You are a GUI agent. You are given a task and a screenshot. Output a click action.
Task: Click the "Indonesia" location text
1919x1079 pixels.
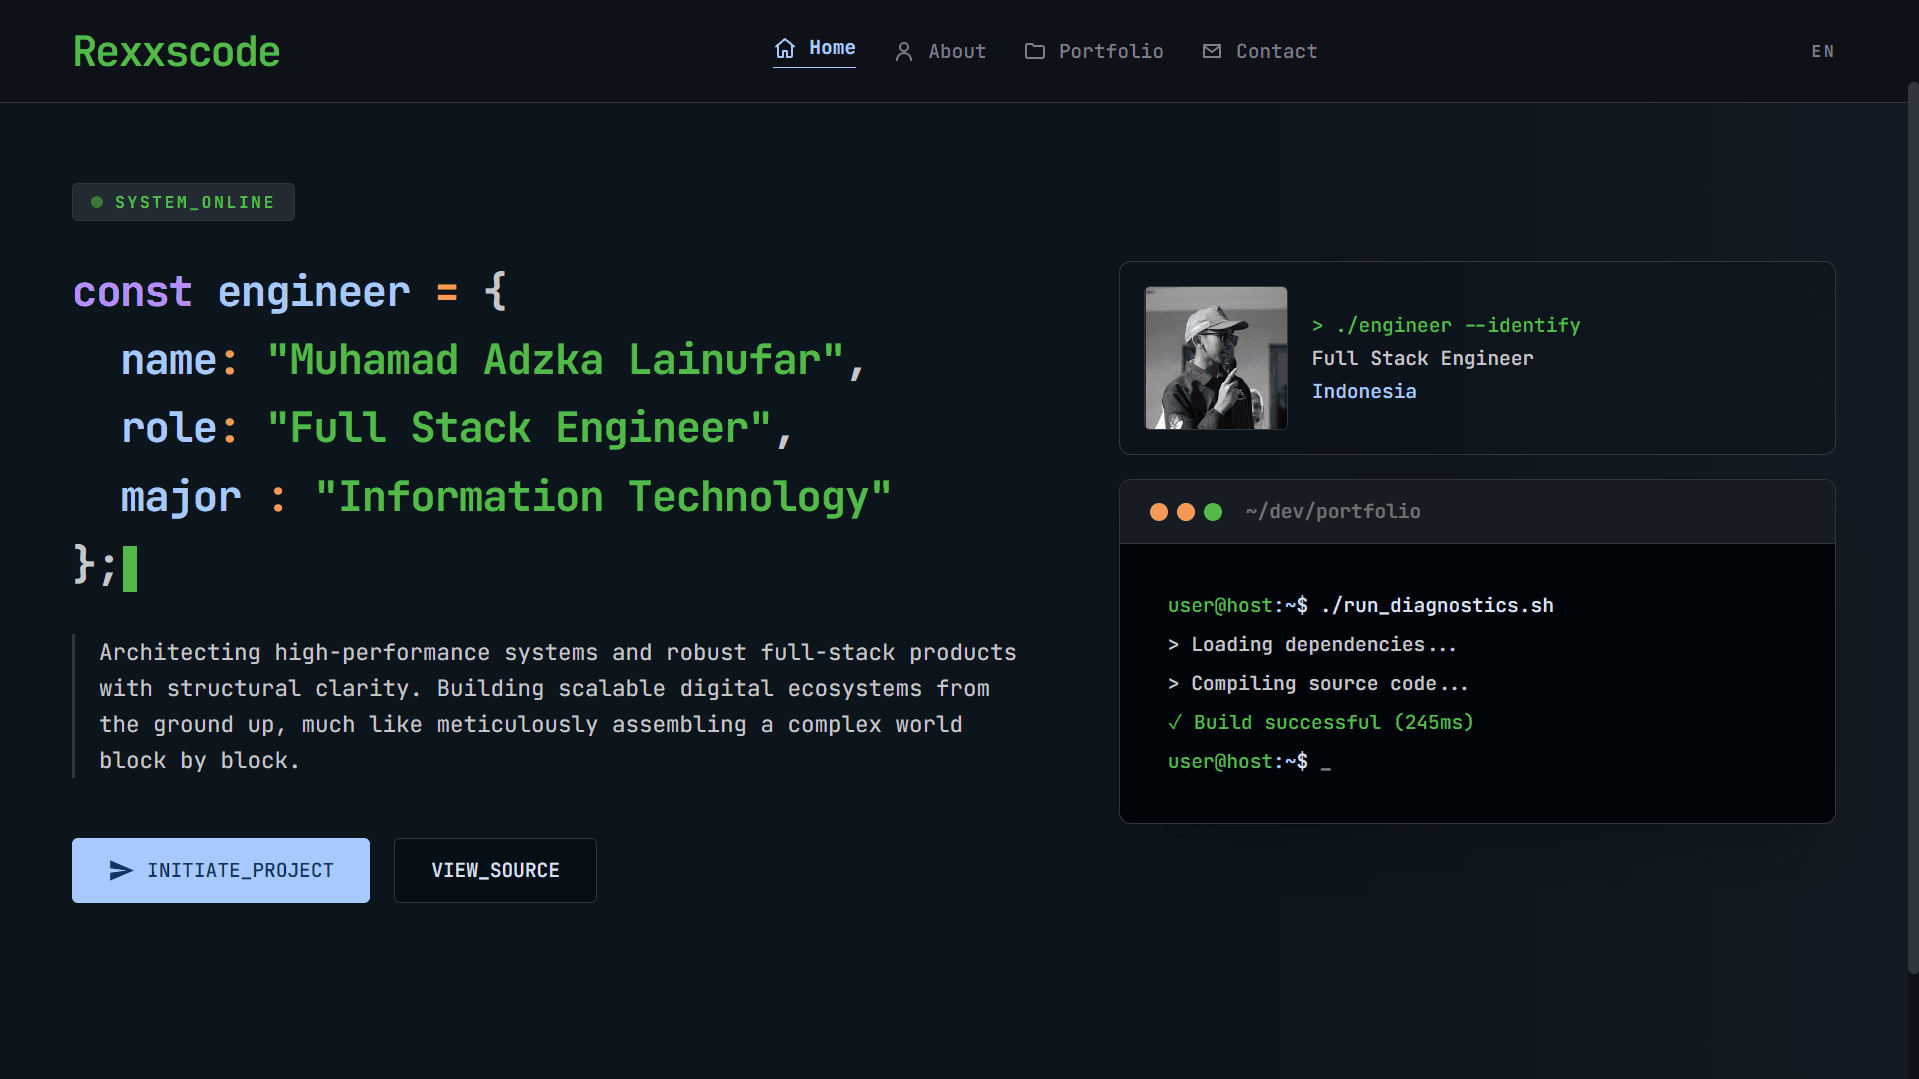1364,392
